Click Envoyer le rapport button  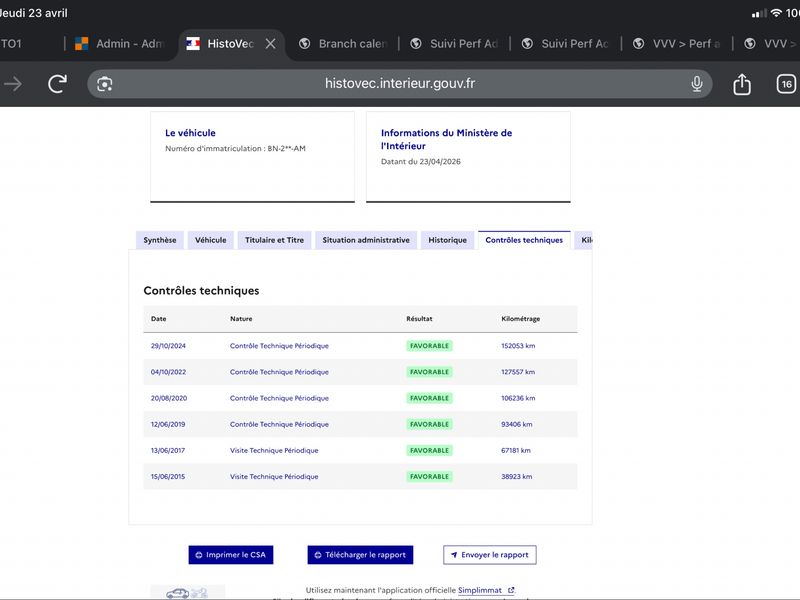tap(490, 555)
